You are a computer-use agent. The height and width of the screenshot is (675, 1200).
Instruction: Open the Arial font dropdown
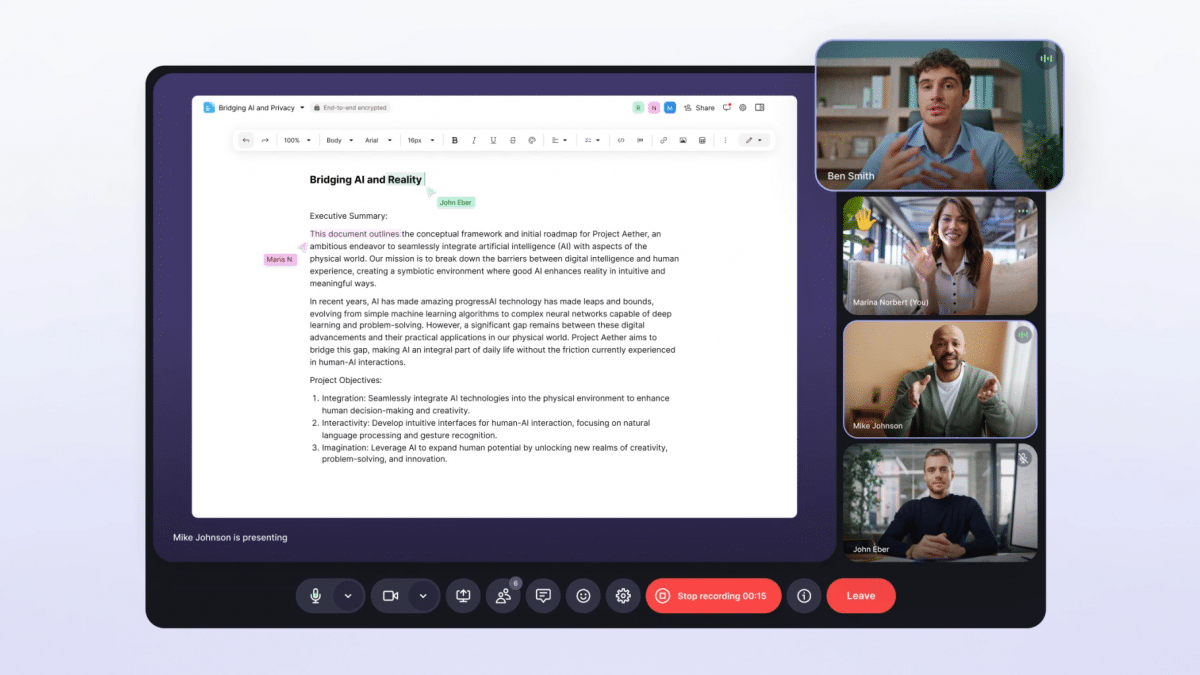[379, 140]
